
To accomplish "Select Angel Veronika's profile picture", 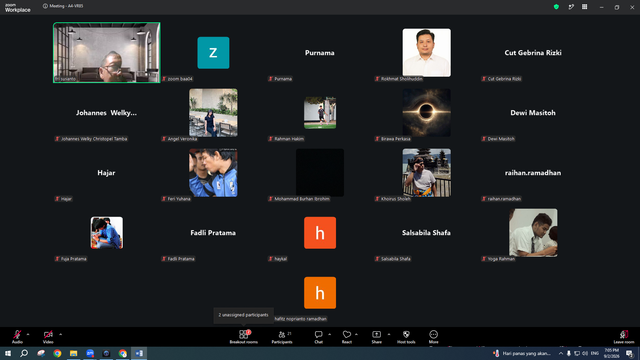I will pyautogui.click(x=213, y=113).
